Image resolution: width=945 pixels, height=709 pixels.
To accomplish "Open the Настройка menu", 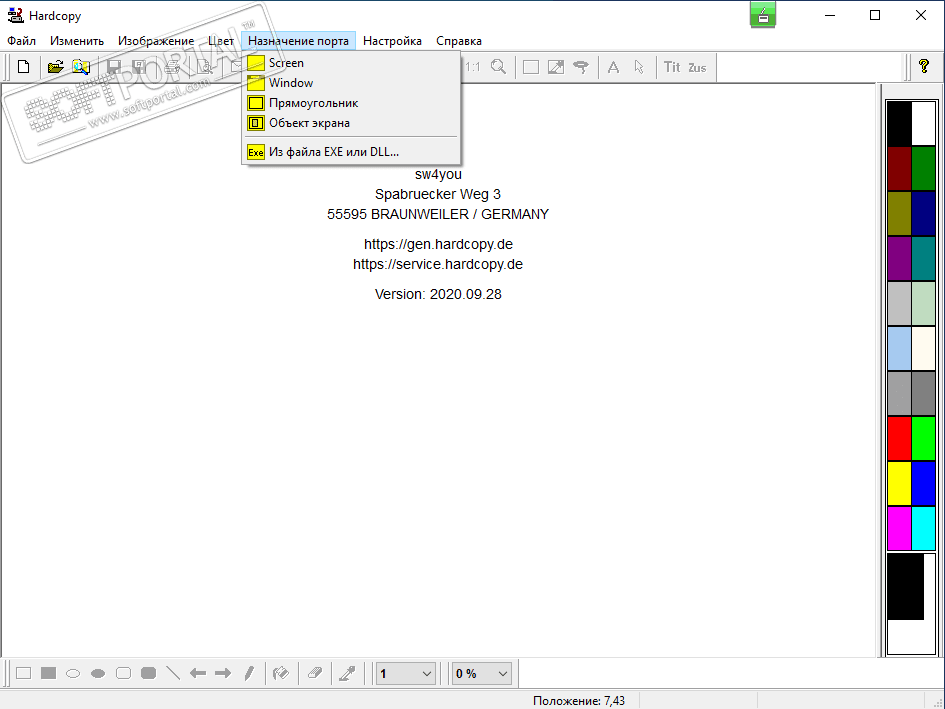I will [x=392, y=41].
